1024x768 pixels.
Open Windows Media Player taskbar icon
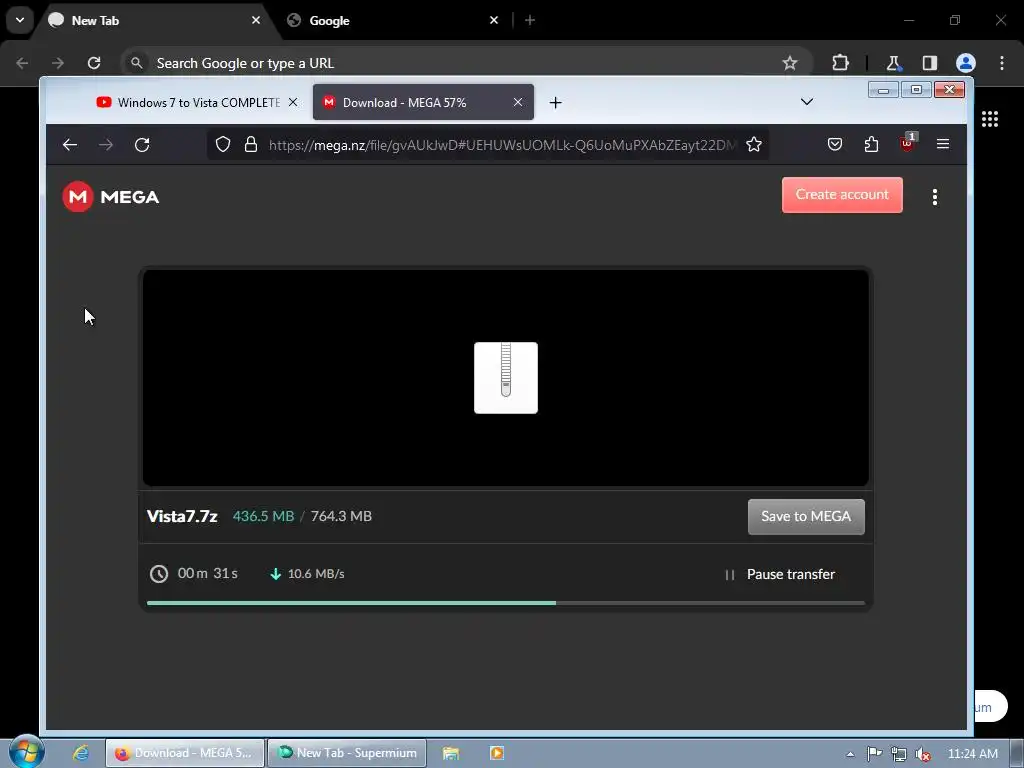pos(496,753)
